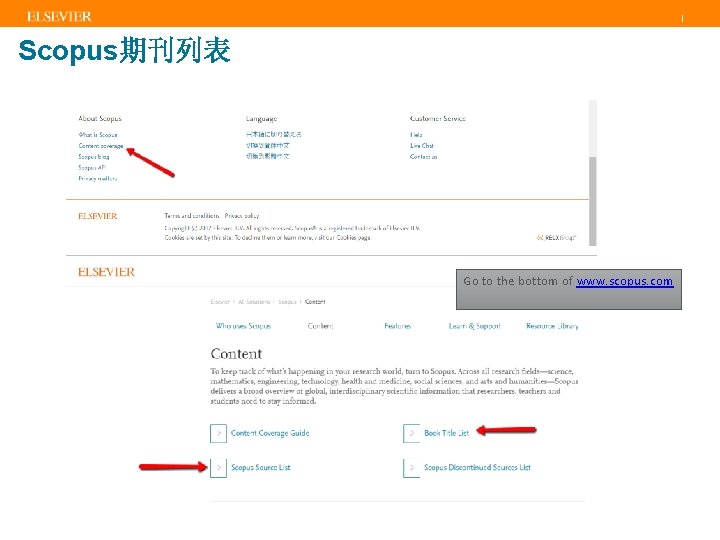720x540 pixels.
Task: Click 'Scopus' in the breadcrumb
Action: click(x=287, y=302)
